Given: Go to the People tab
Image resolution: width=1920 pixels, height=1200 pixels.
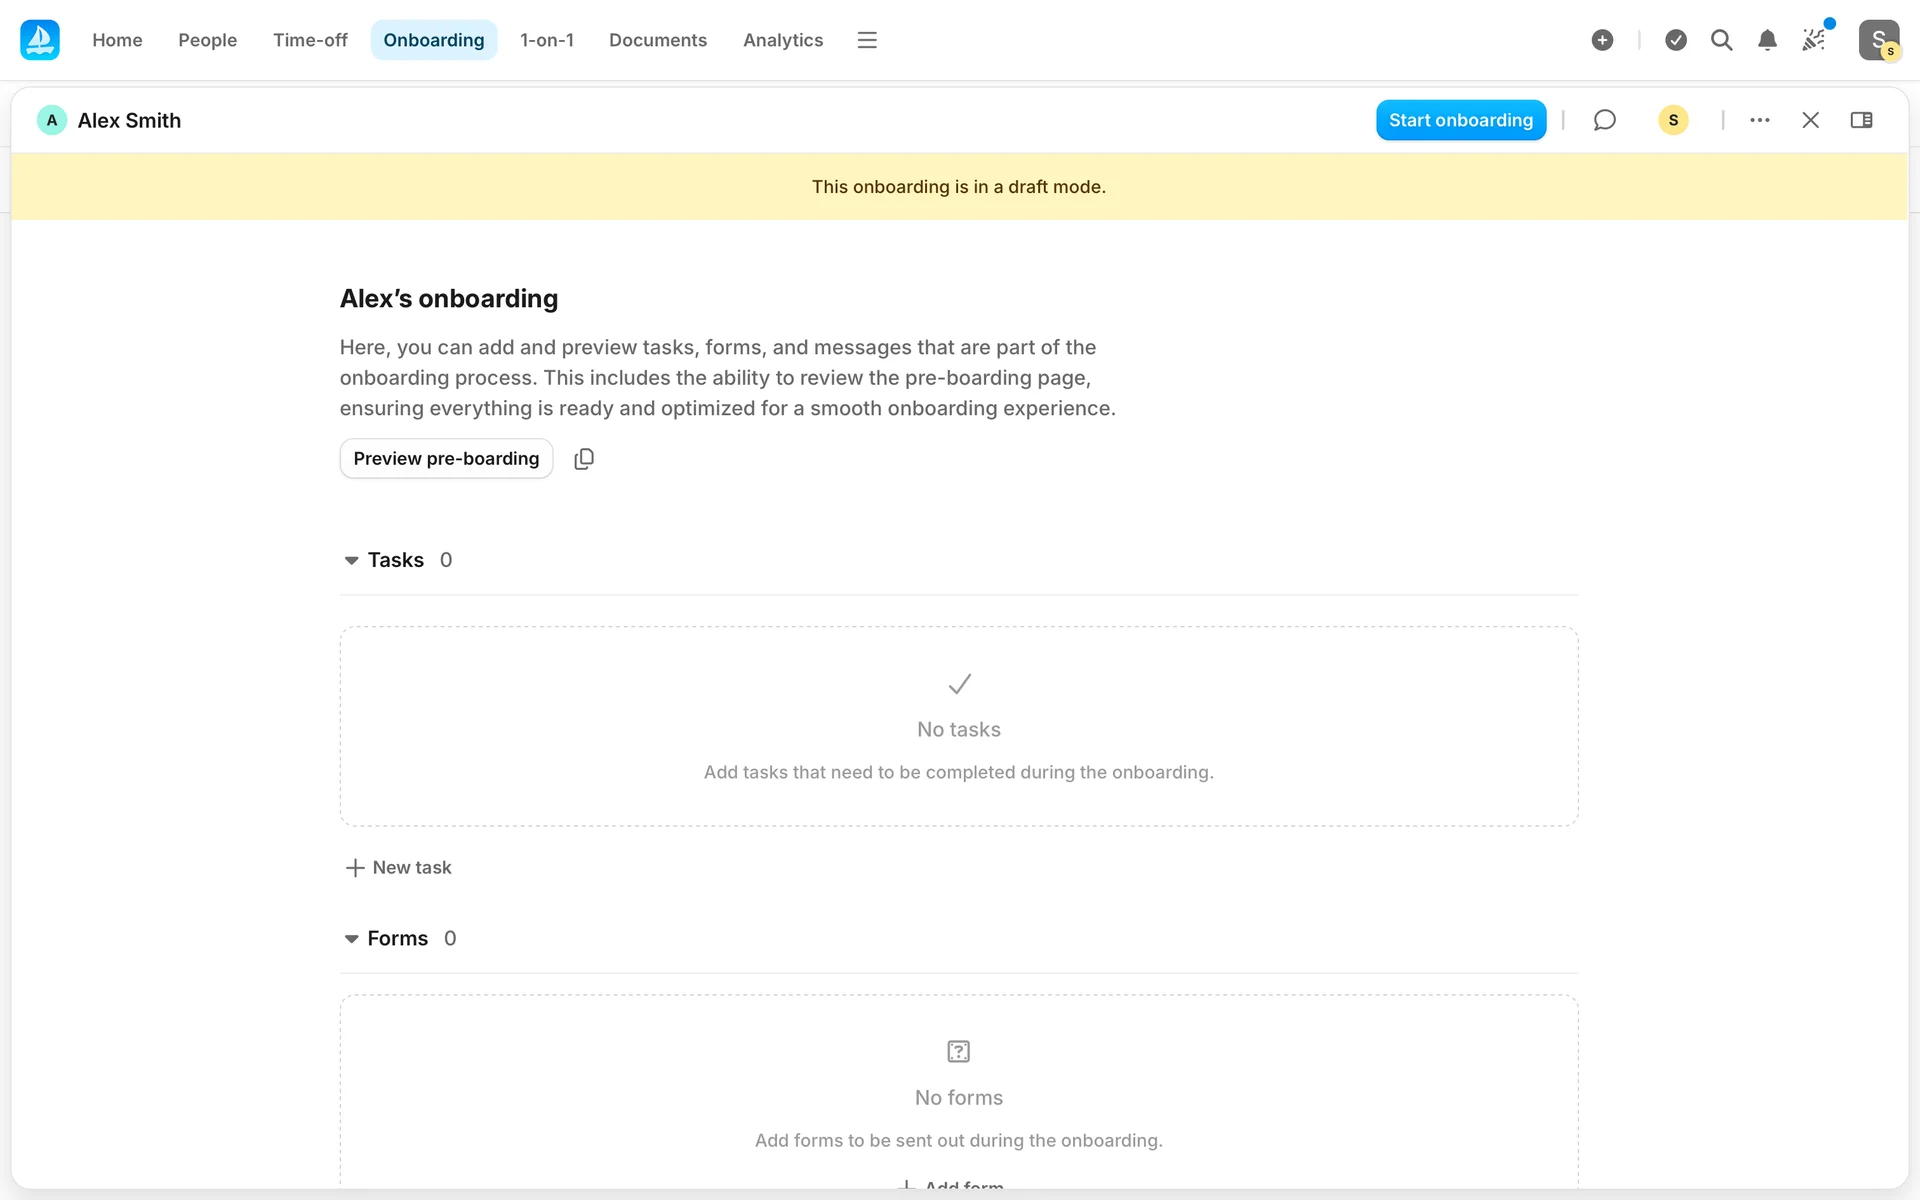Looking at the screenshot, I should [x=207, y=40].
